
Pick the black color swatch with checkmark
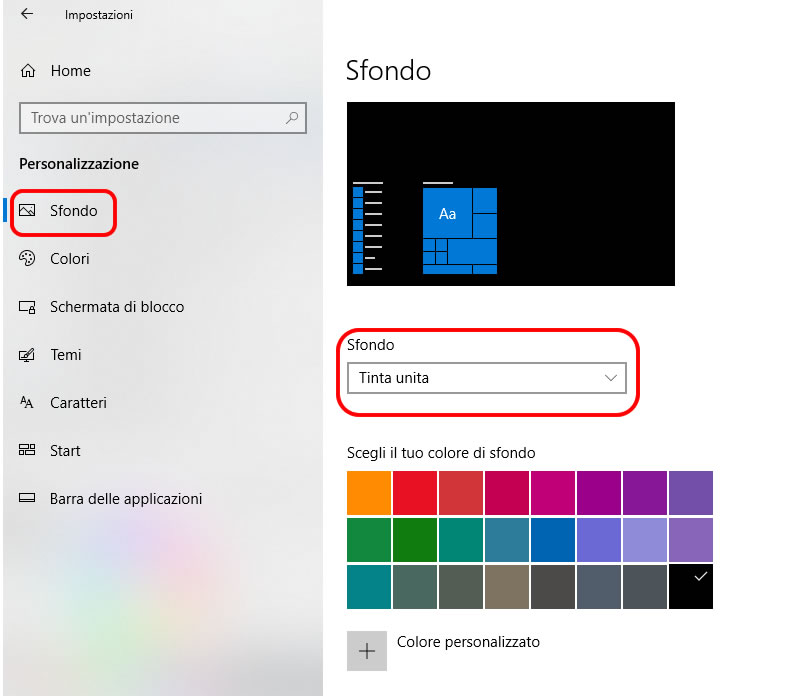(691, 586)
